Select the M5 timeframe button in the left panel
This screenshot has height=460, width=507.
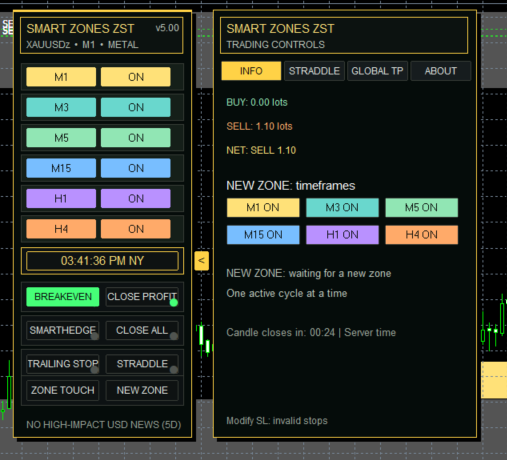(61, 138)
